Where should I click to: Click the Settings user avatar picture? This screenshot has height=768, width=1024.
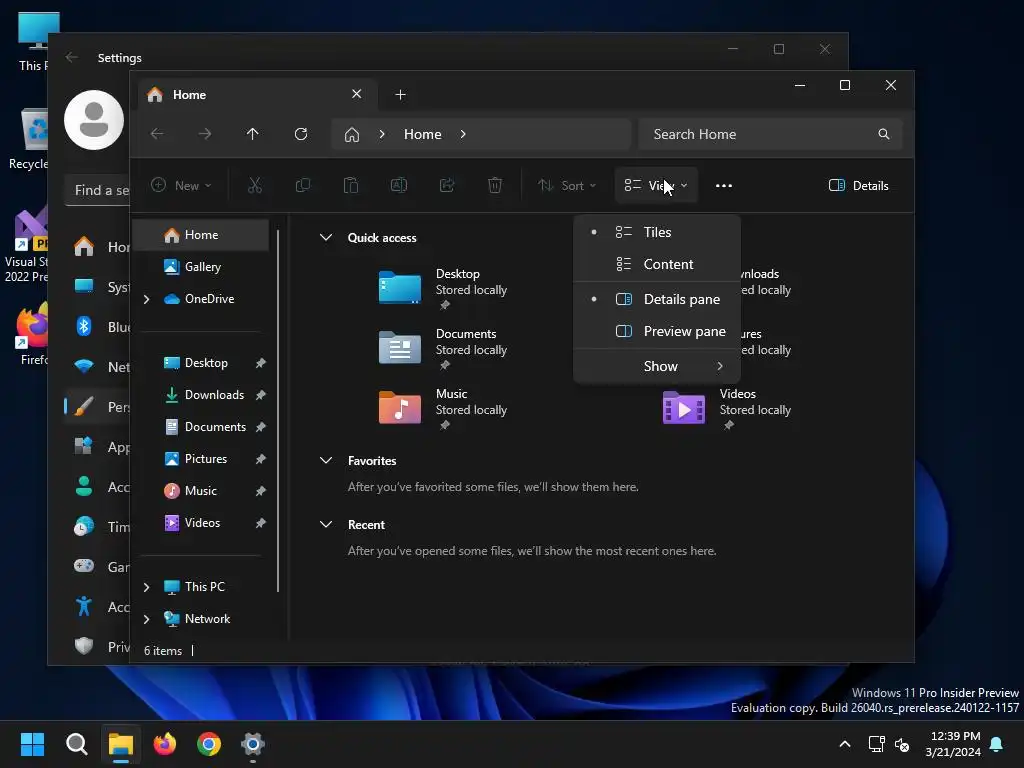[x=94, y=120]
